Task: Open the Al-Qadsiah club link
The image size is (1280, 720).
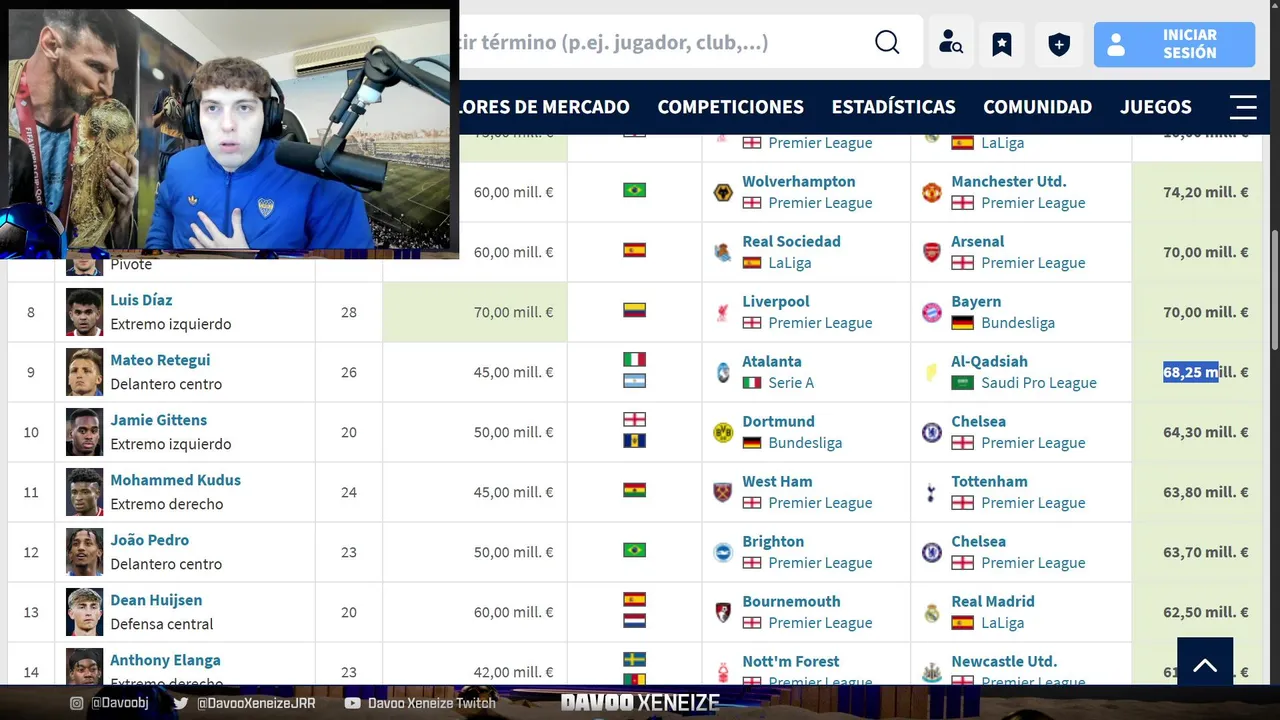Action: coord(989,361)
